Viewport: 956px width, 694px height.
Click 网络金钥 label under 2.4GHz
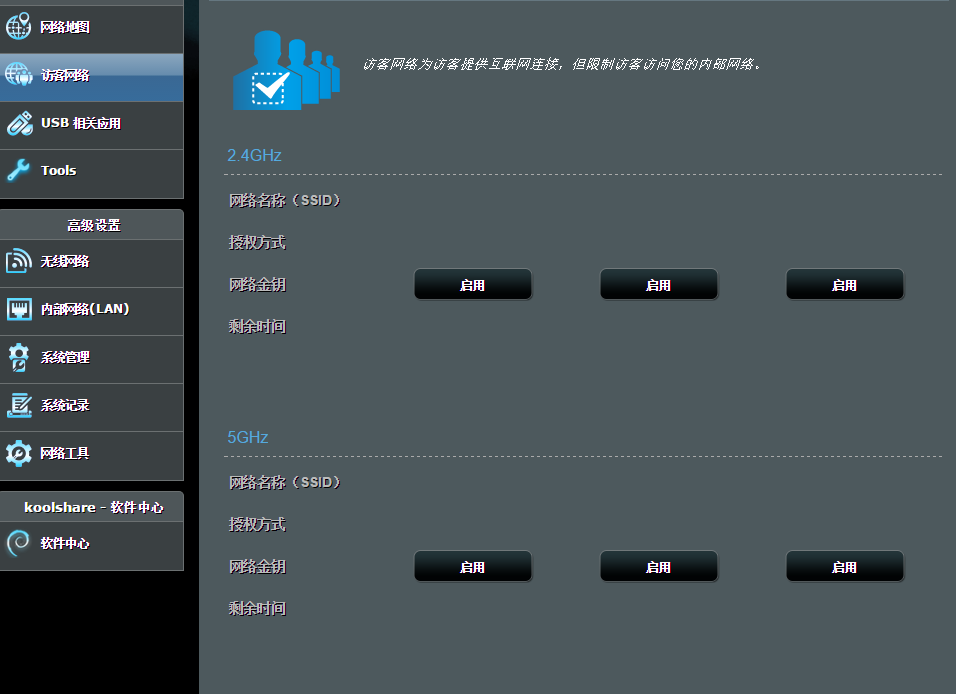pos(257,284)
